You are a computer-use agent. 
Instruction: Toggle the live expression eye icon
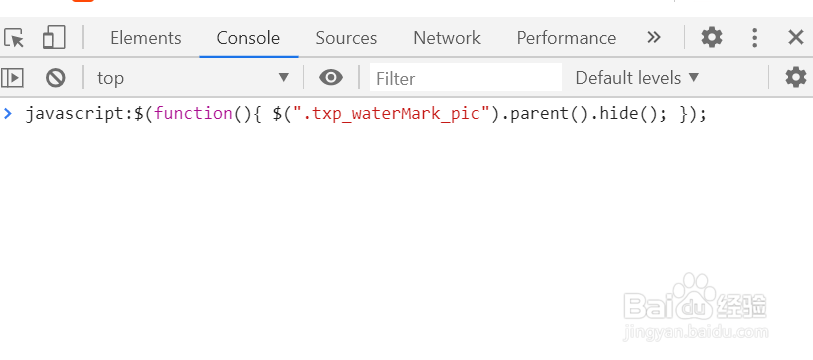coord(331,78)
